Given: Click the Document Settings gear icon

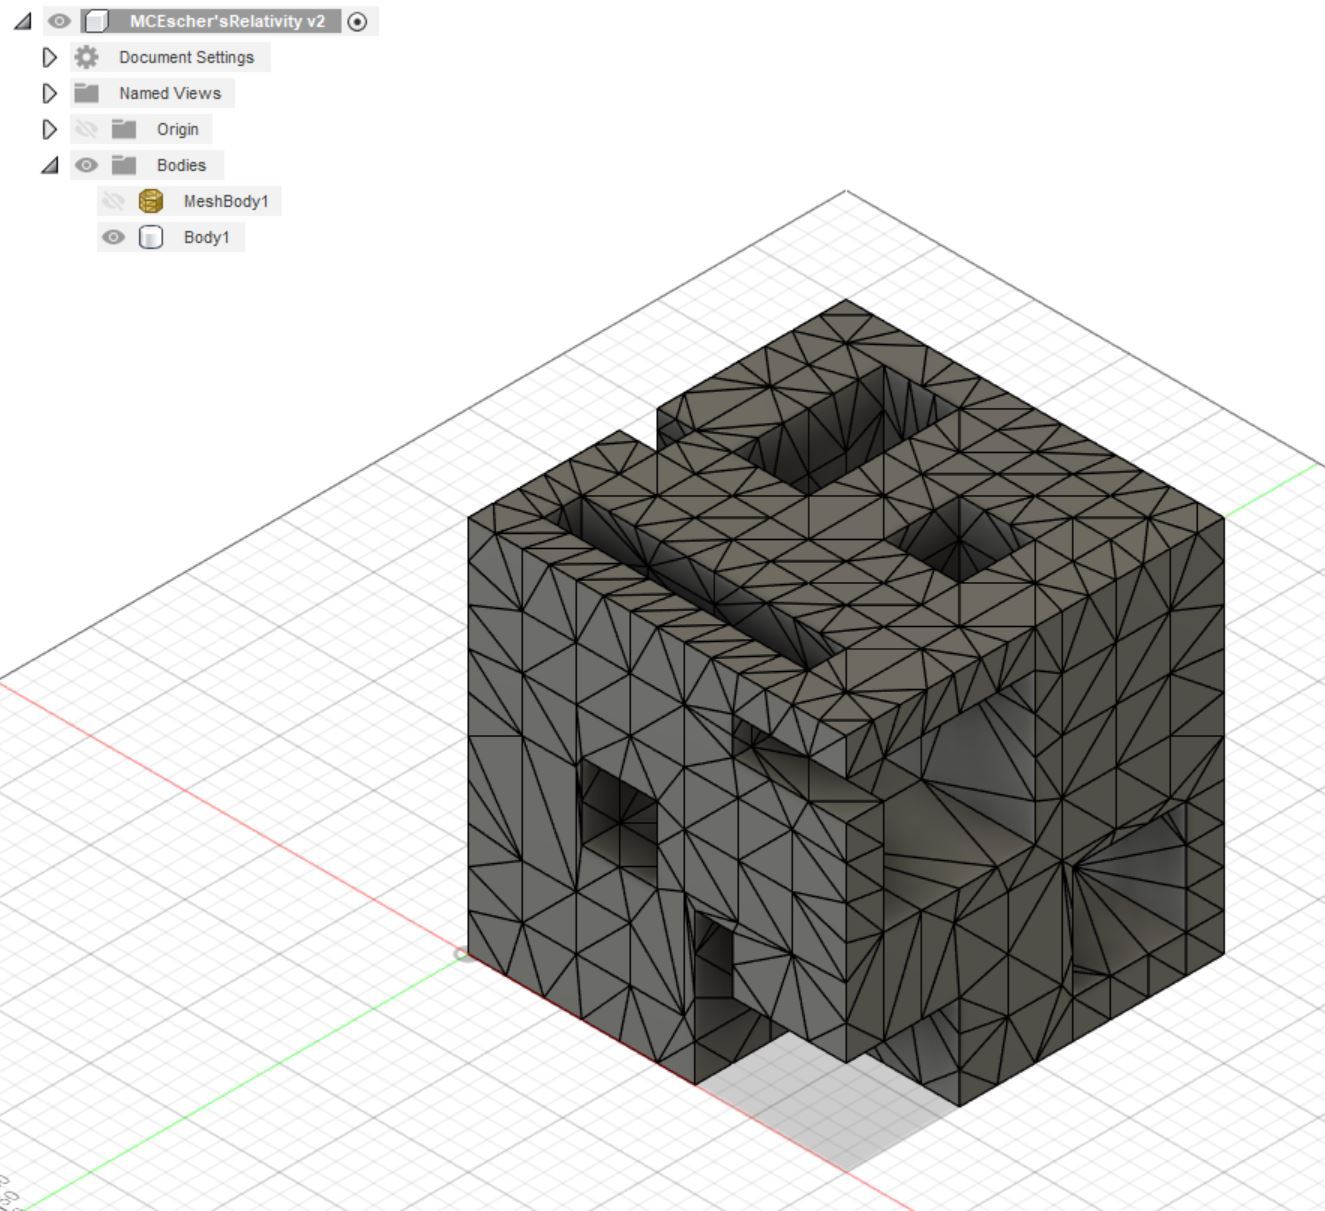Looking at the screenshot, I should pos(87,57).
